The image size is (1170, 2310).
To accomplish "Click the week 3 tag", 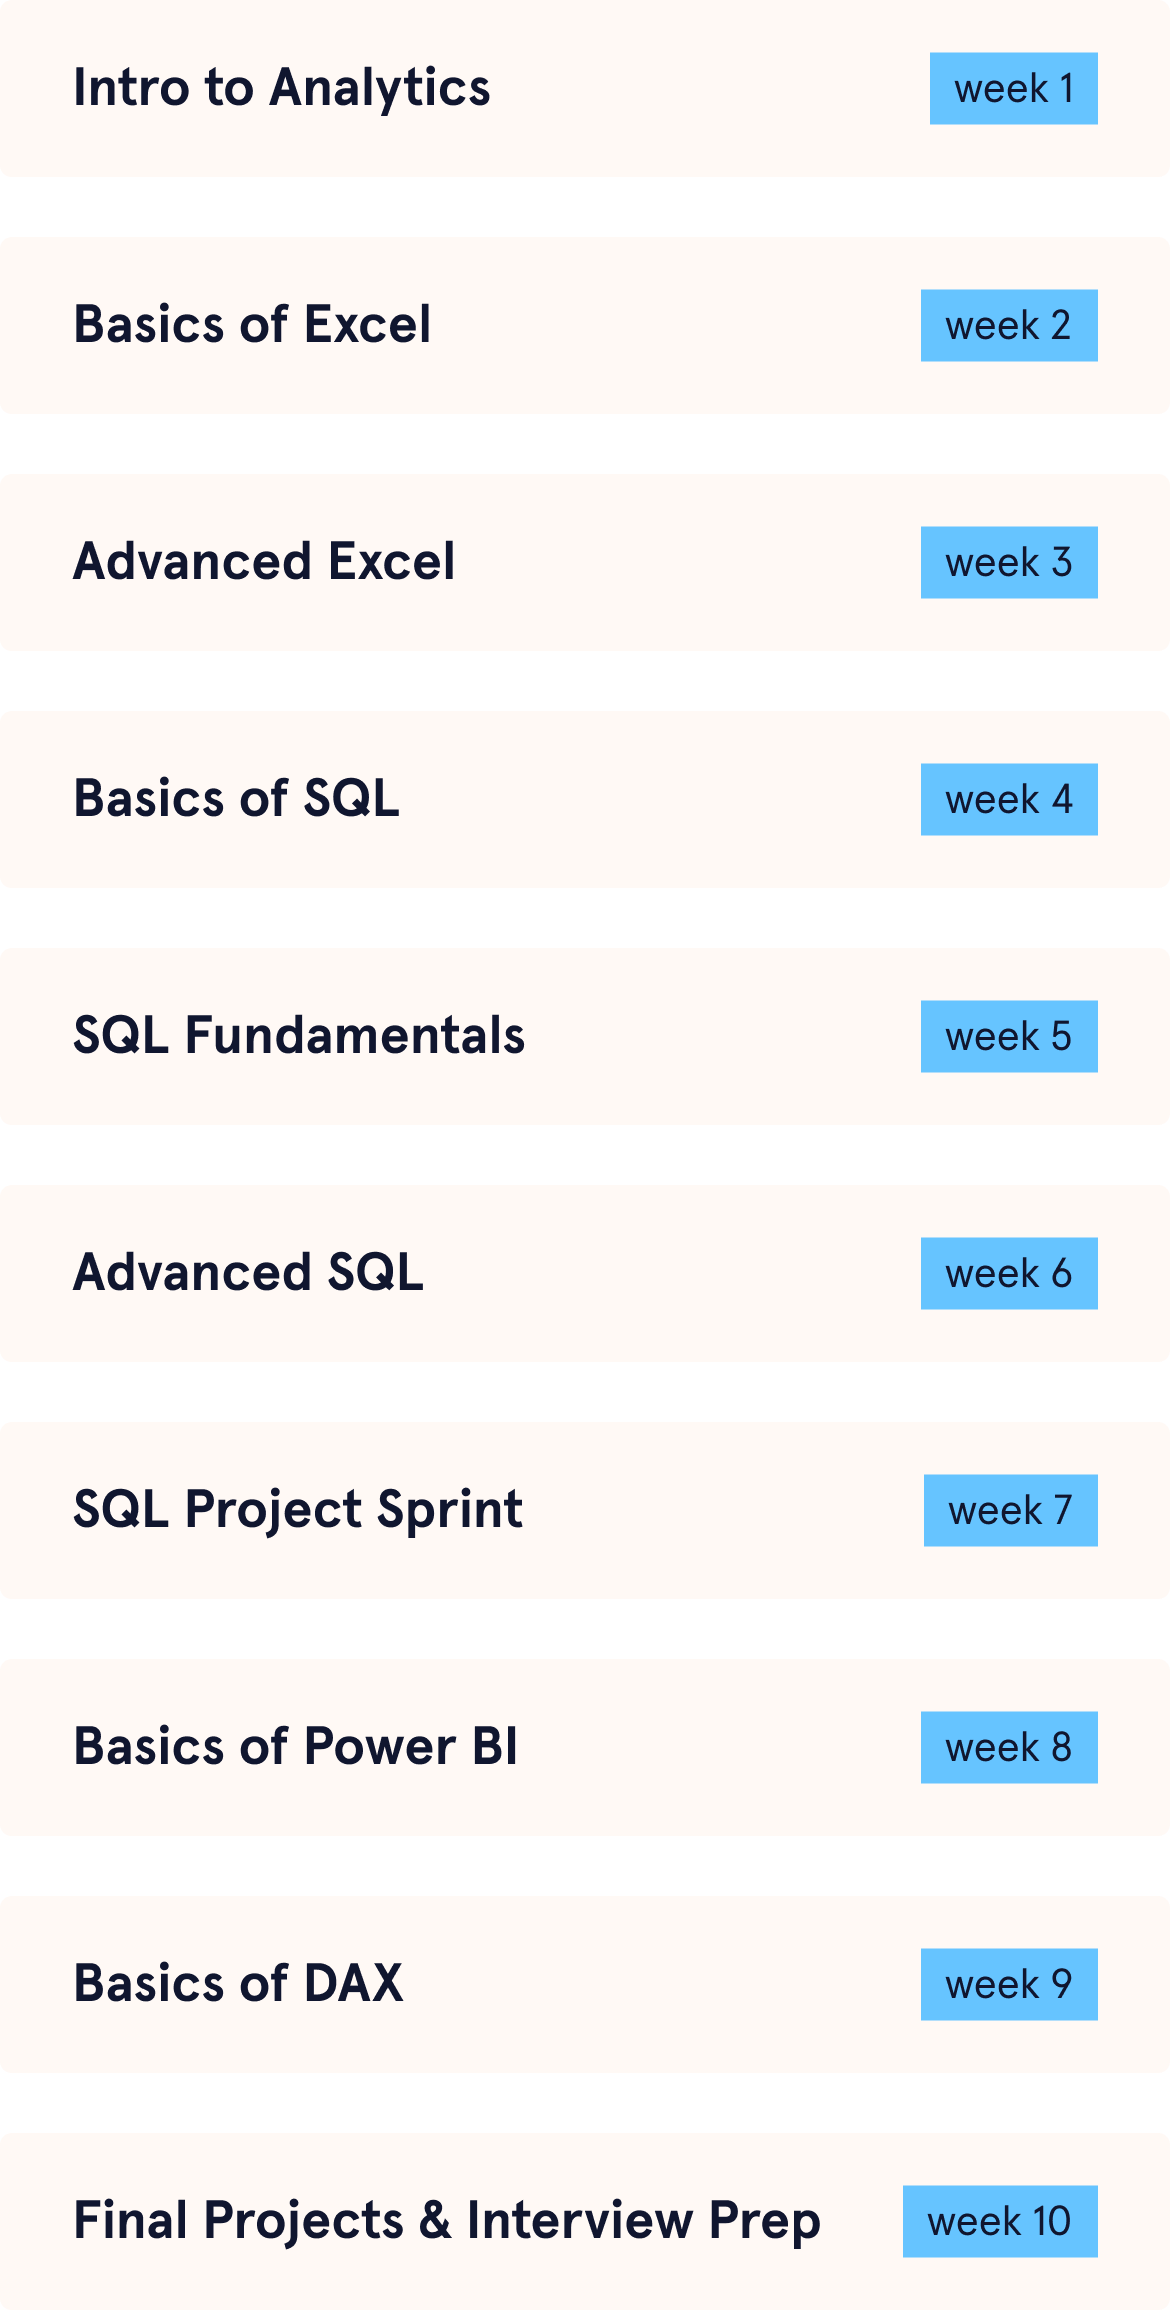I will pos(1009,563).
